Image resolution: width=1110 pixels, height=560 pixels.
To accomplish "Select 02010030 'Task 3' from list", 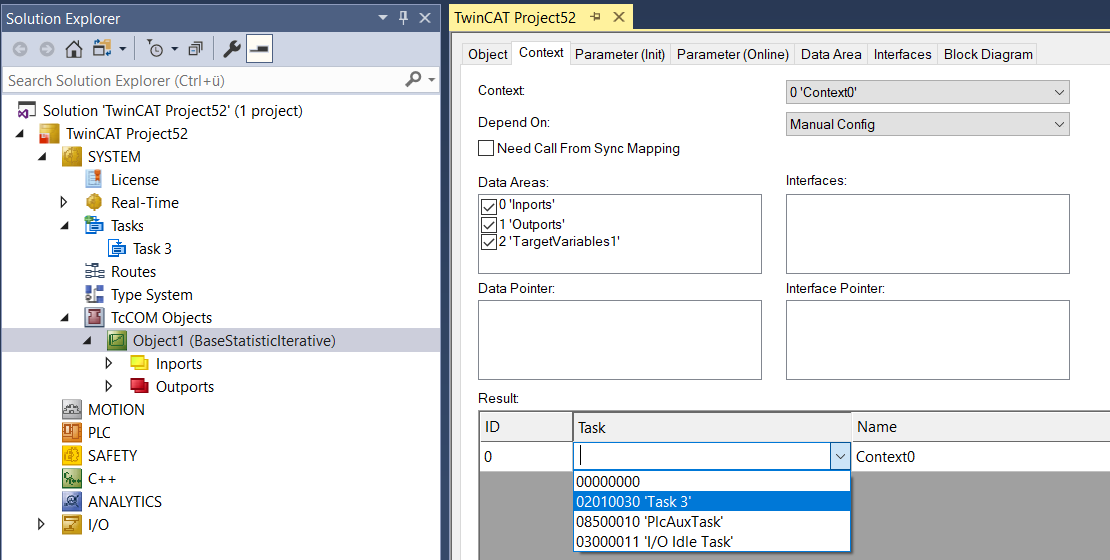I will click(x=711, y=501).
